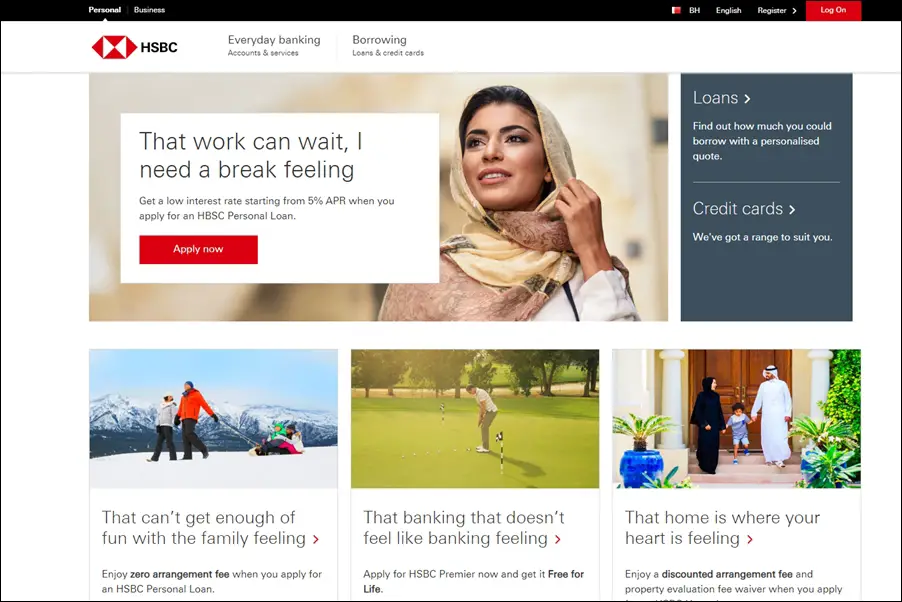Select the BH country option

(694, 10)
